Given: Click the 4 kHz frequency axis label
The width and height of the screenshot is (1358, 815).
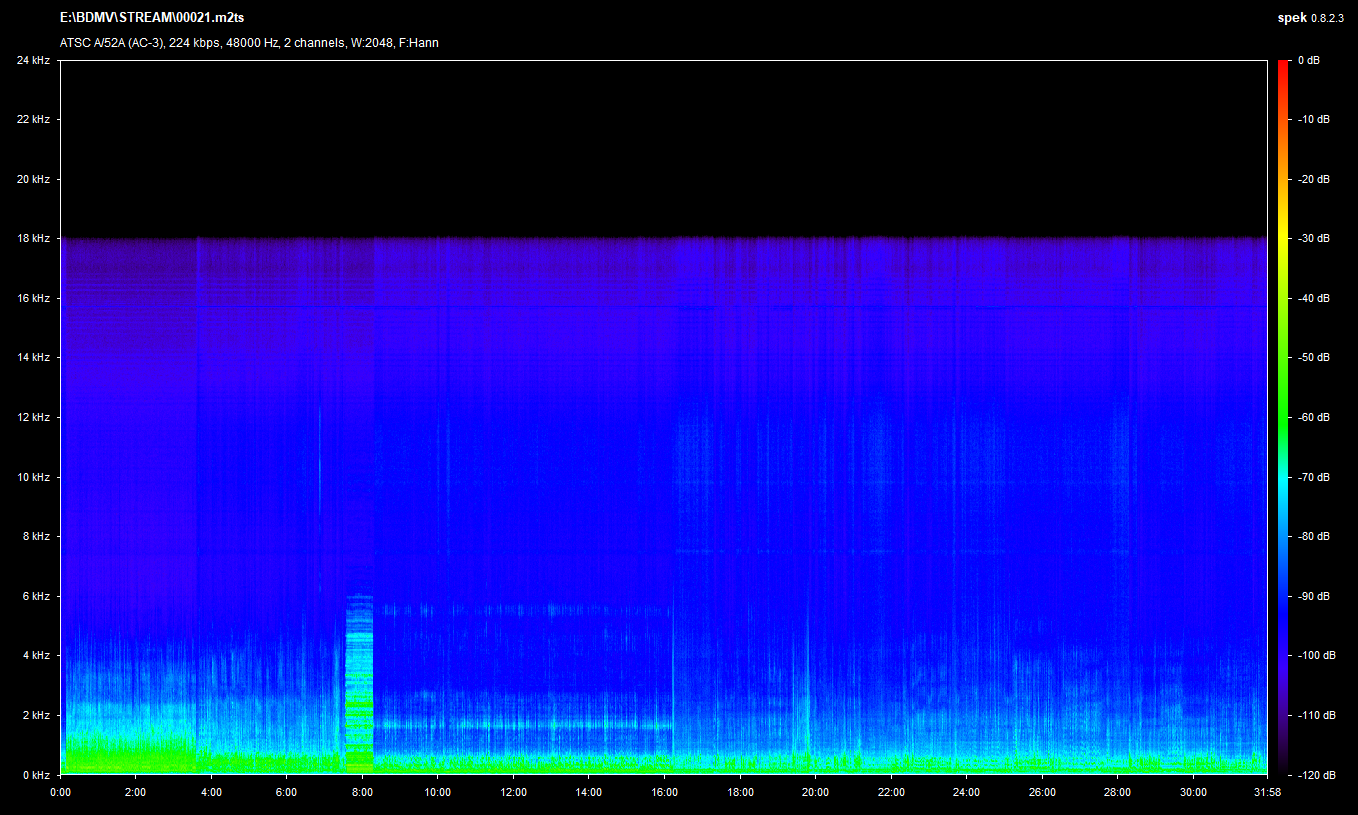Looking at the screenshot, I should (x=37, y=655).
